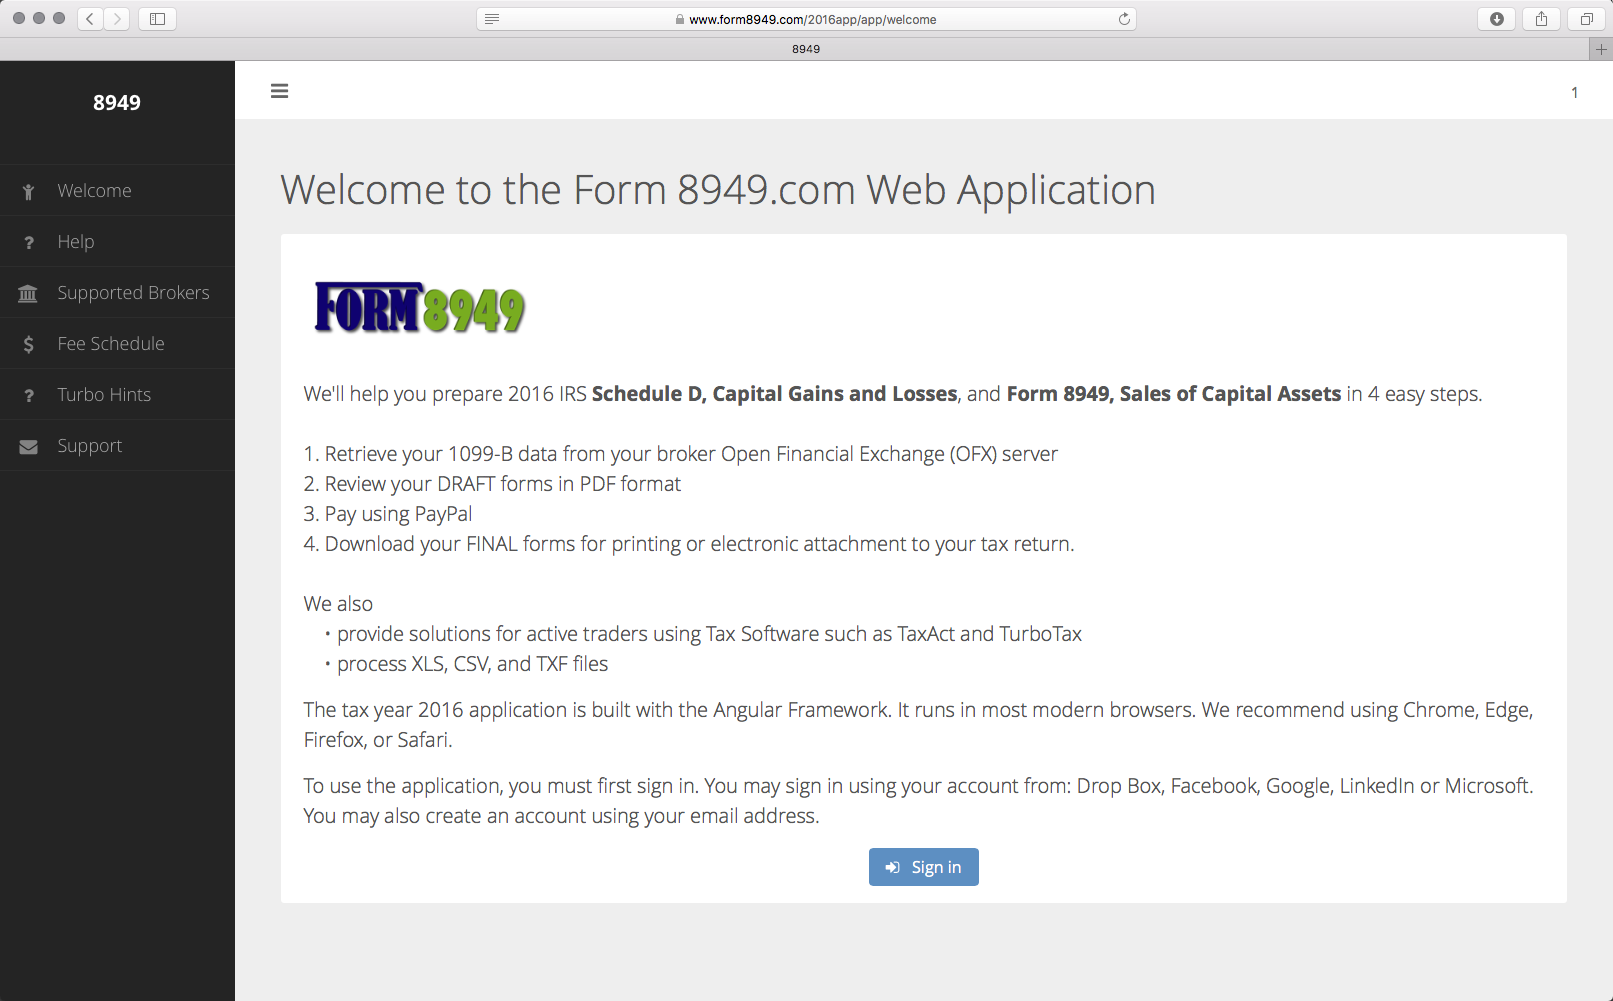
Task: Click the Support envelope icon
Action: (28, 447)
